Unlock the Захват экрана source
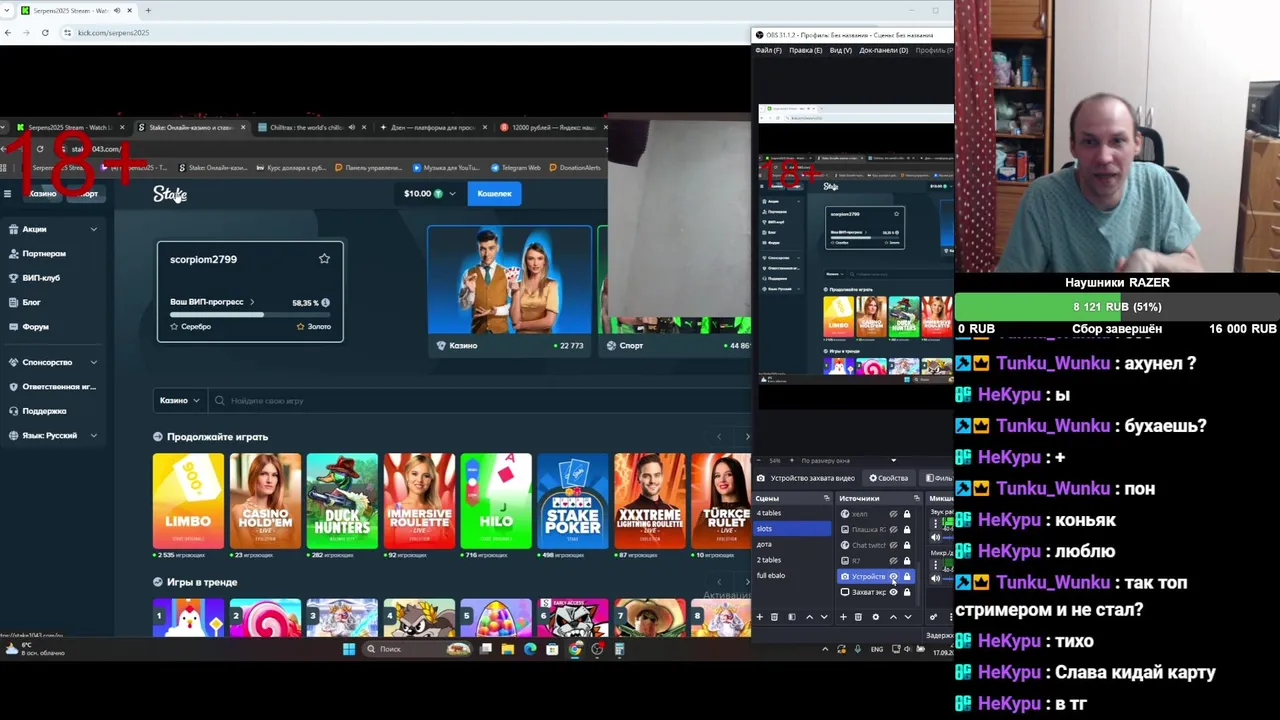The image size is (1280, 720). (907, 592)
